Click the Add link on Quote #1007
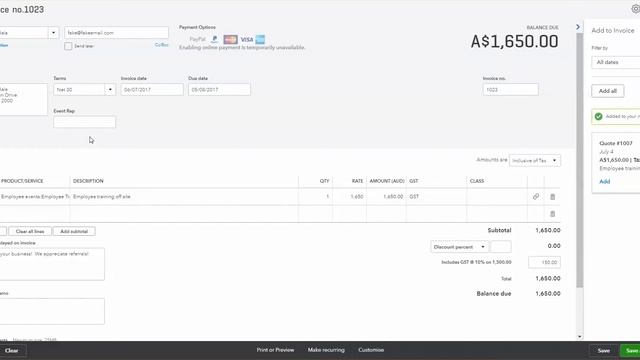 (604, 182)
